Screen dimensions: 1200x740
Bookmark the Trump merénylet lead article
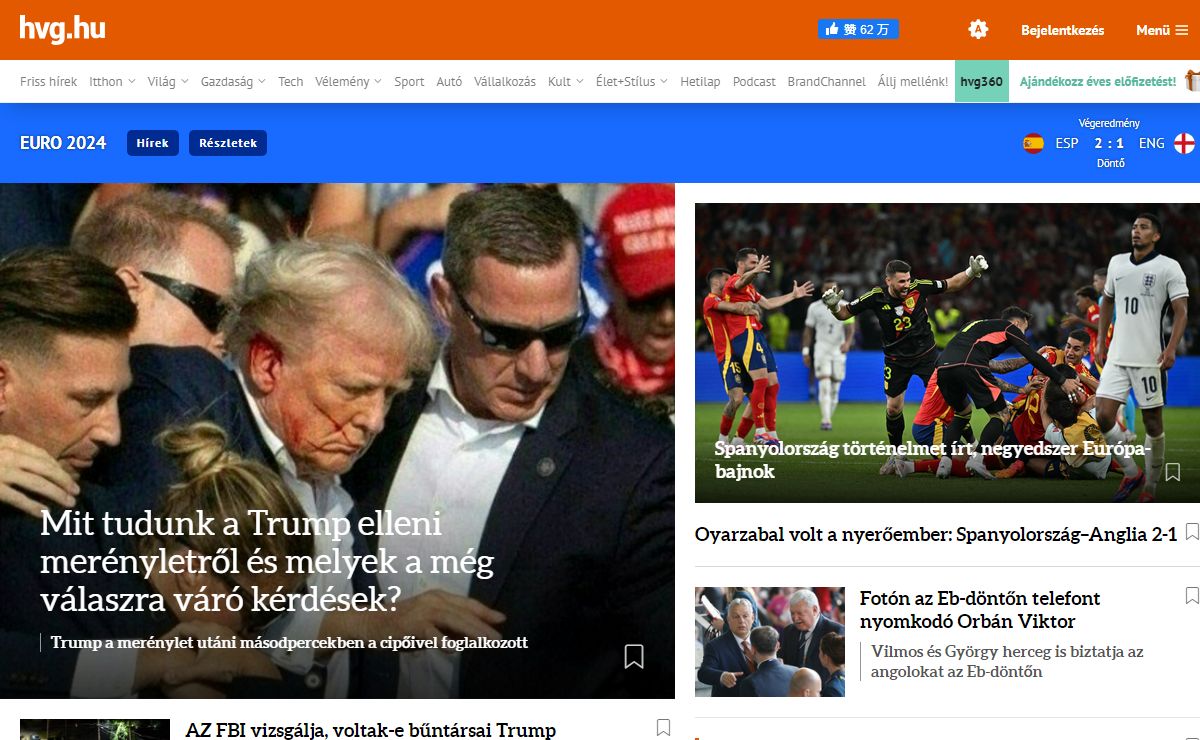[634, 656]
